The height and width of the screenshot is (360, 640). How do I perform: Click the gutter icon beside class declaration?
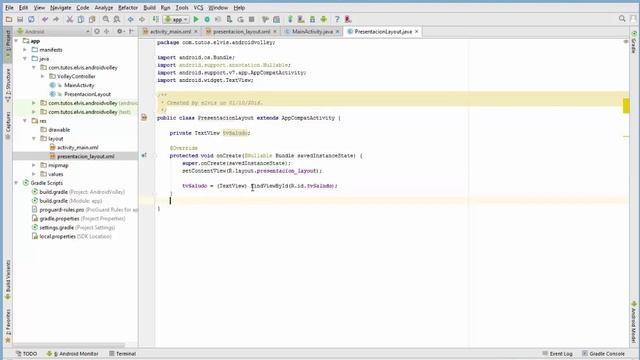[144, 118]
